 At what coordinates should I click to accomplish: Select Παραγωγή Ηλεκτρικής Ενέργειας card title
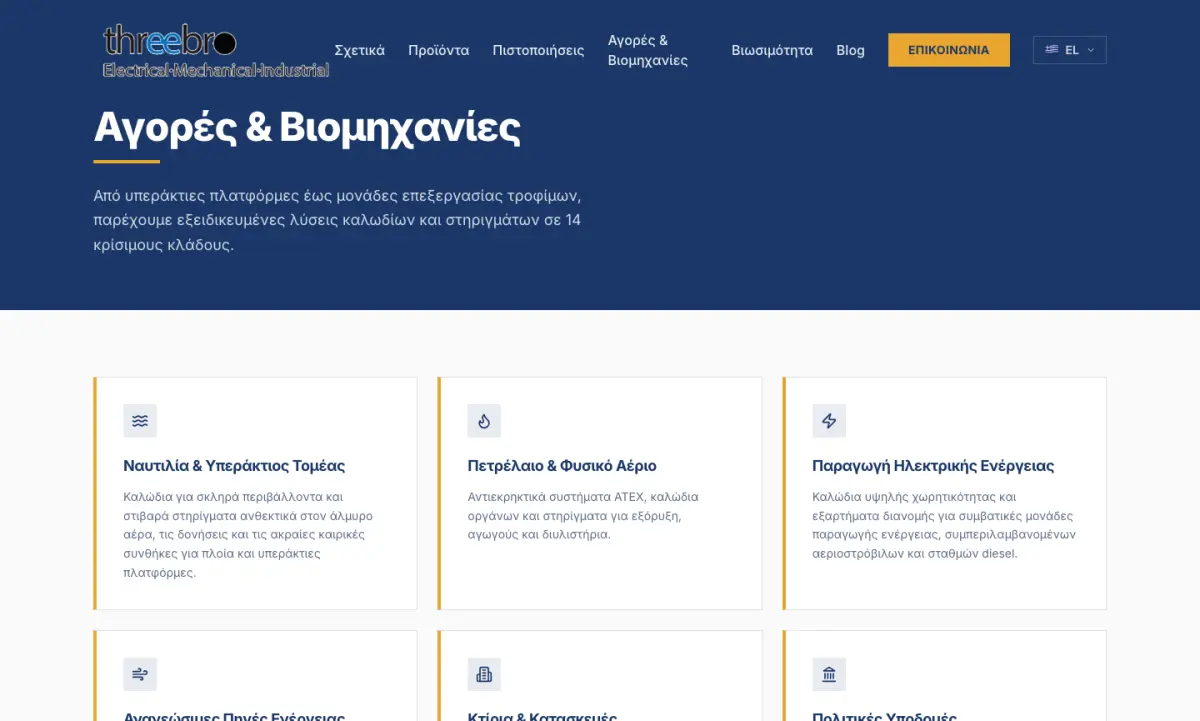coord(933,466)
